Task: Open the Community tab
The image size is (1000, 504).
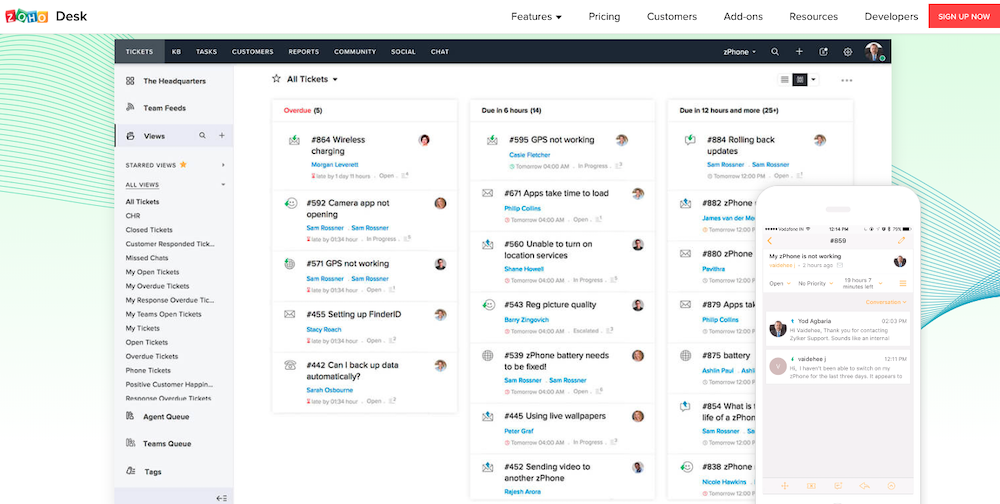Action: (x=355, y=52)
